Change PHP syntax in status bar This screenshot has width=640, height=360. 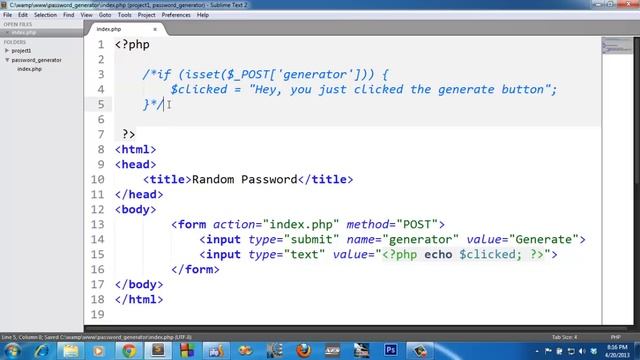pos(616,337)
